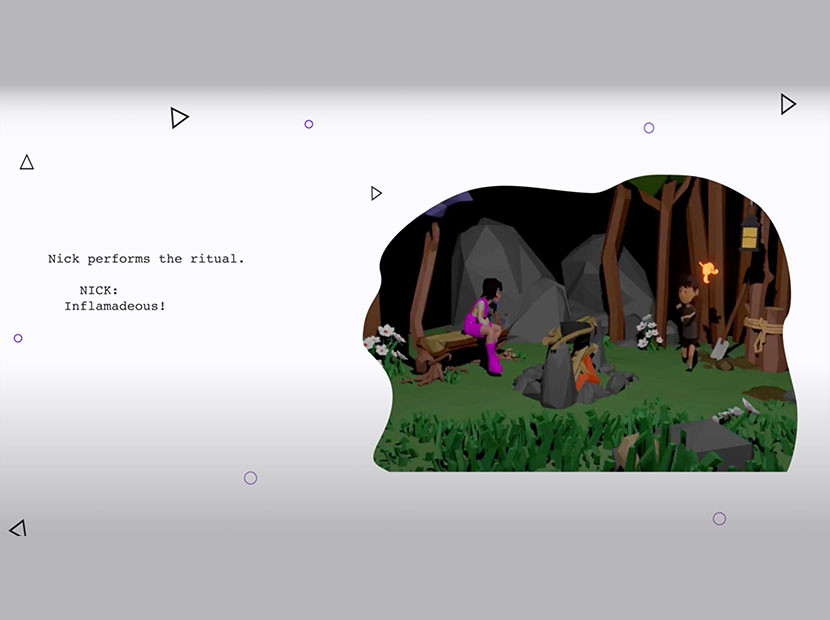Screen dimensions: 830x620
Task: Click the text "Nick performs the ritual."
Action: [146, 259]
